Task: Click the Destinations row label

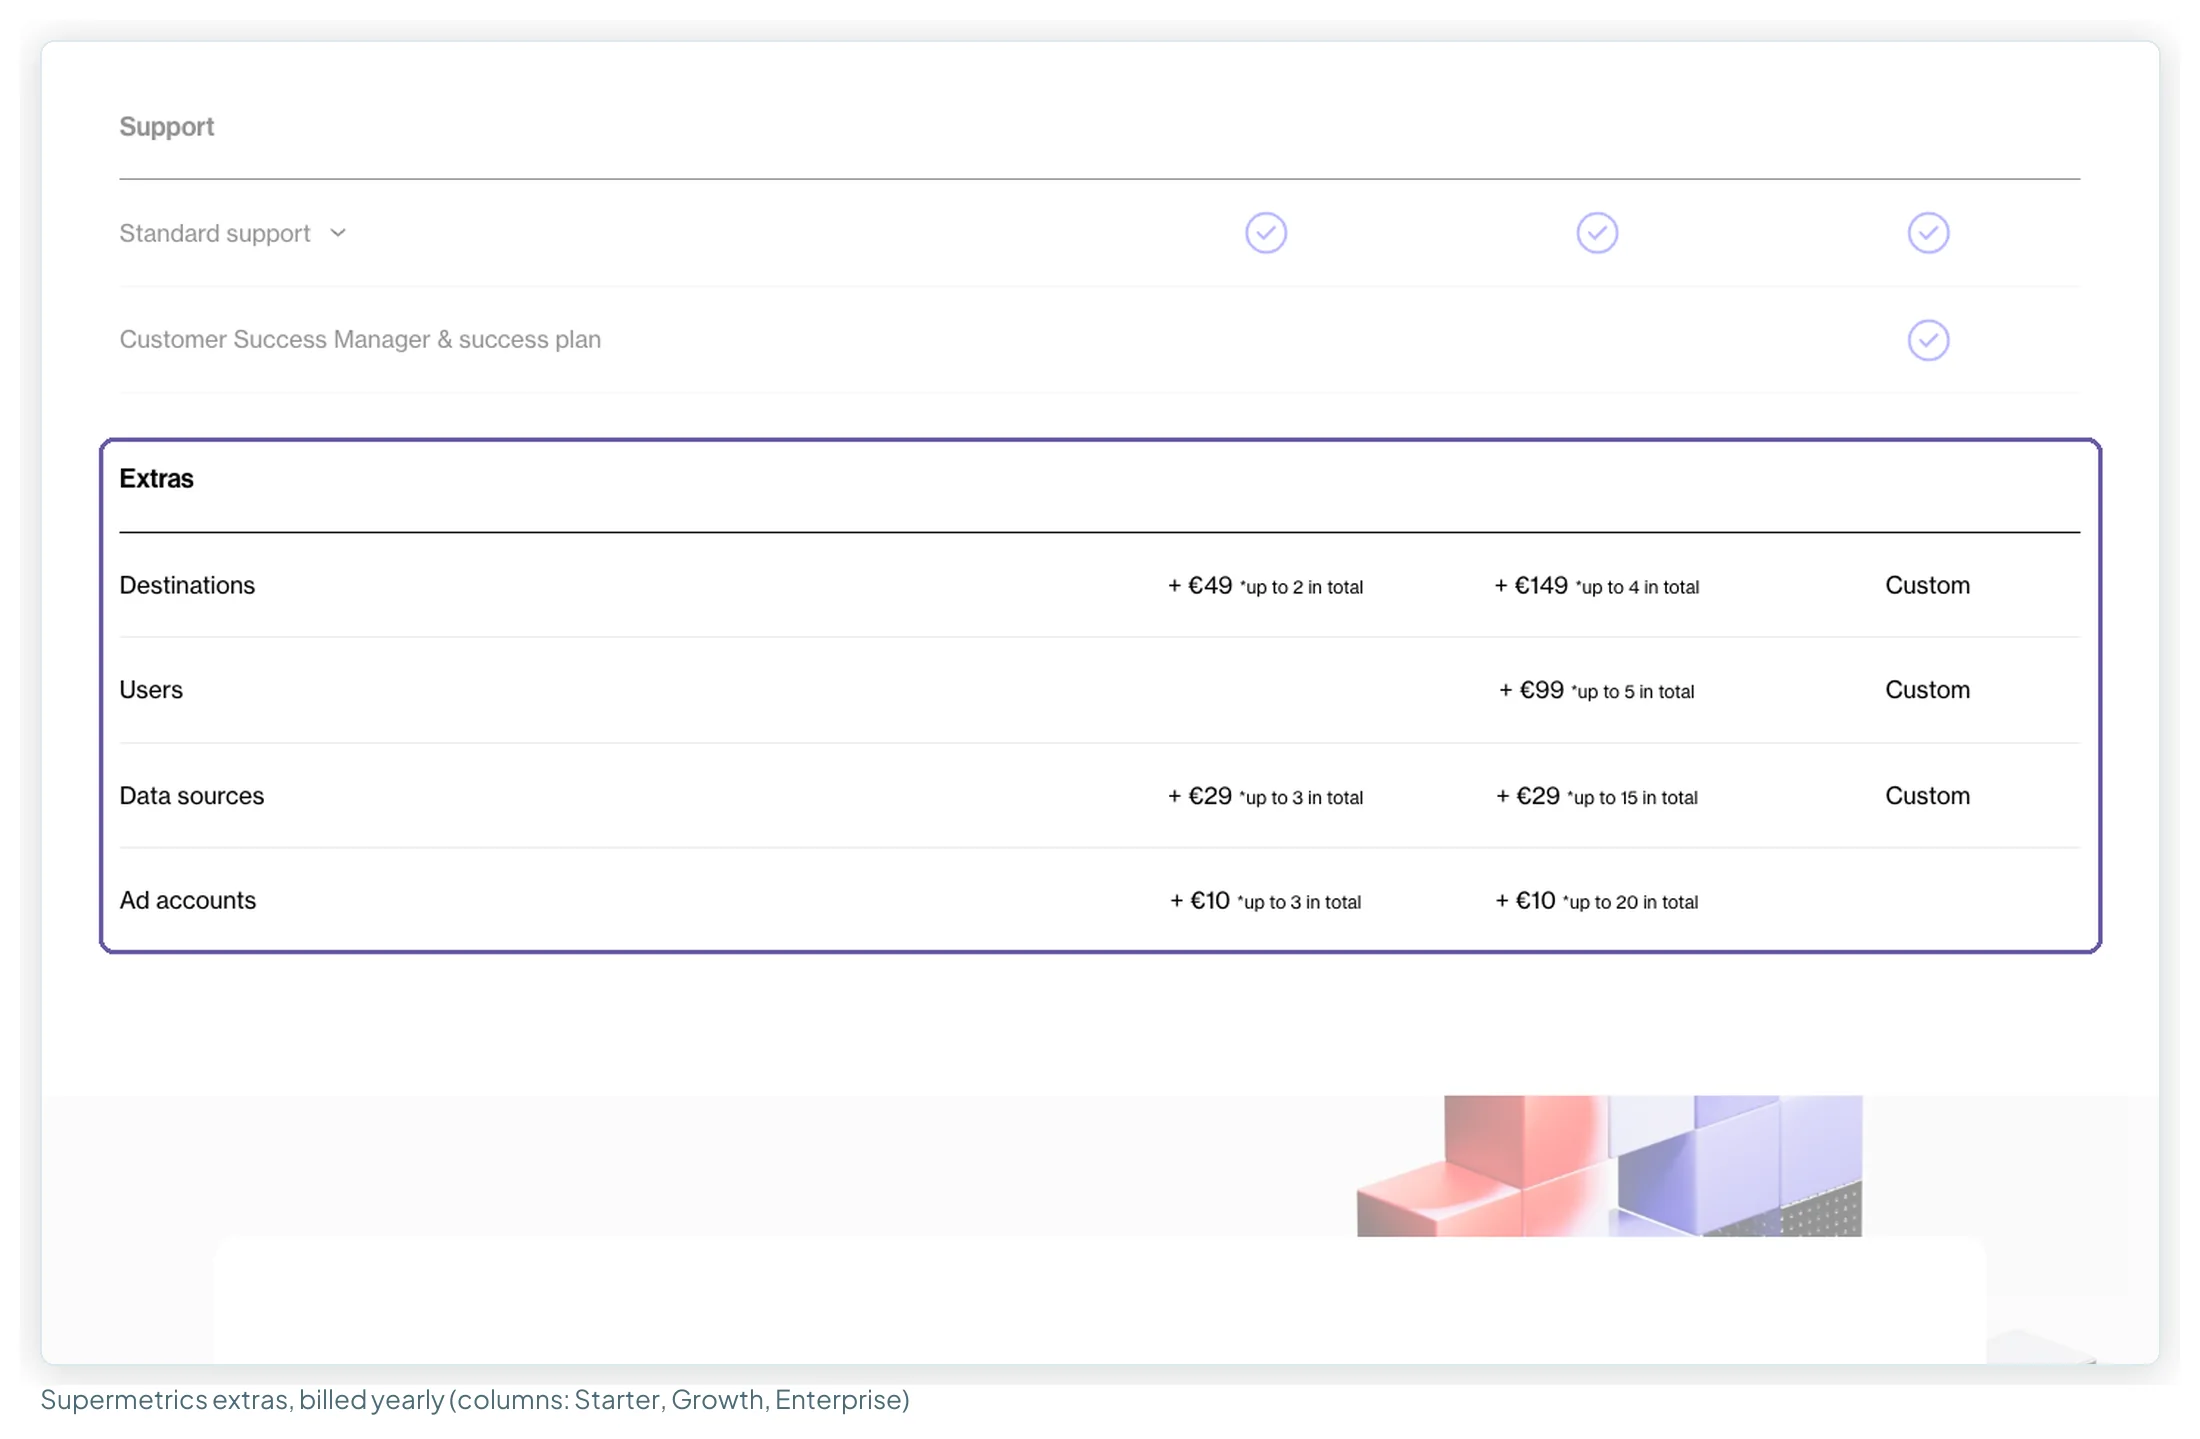Action: coord(187,585)
